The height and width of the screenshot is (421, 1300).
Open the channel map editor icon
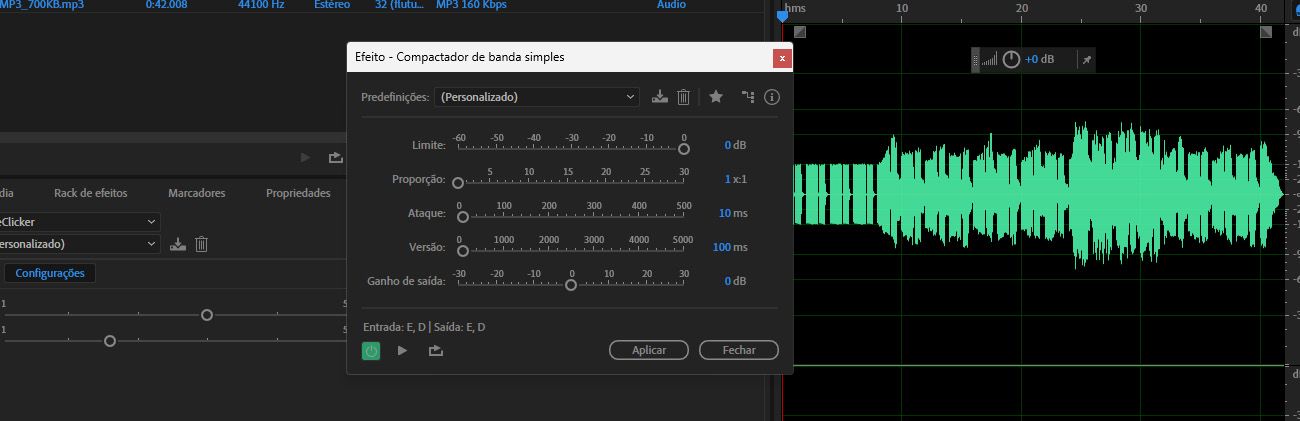747,97
